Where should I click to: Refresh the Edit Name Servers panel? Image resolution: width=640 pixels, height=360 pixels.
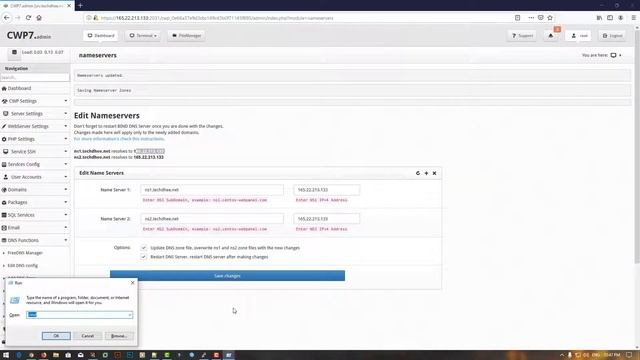tap(418, 173)
